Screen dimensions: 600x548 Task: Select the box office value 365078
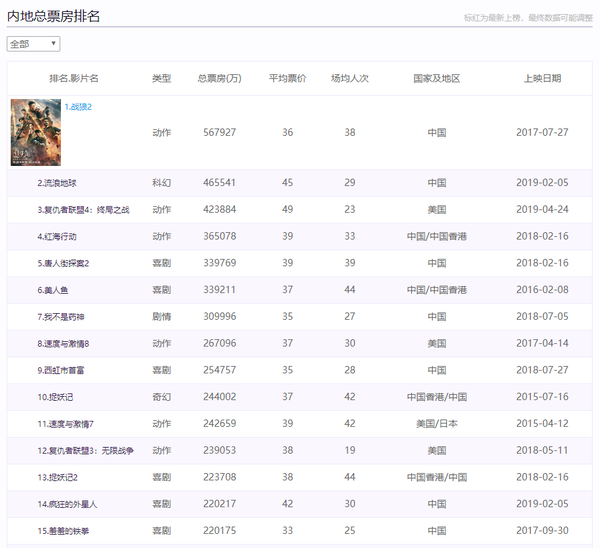tap(220, 236)
